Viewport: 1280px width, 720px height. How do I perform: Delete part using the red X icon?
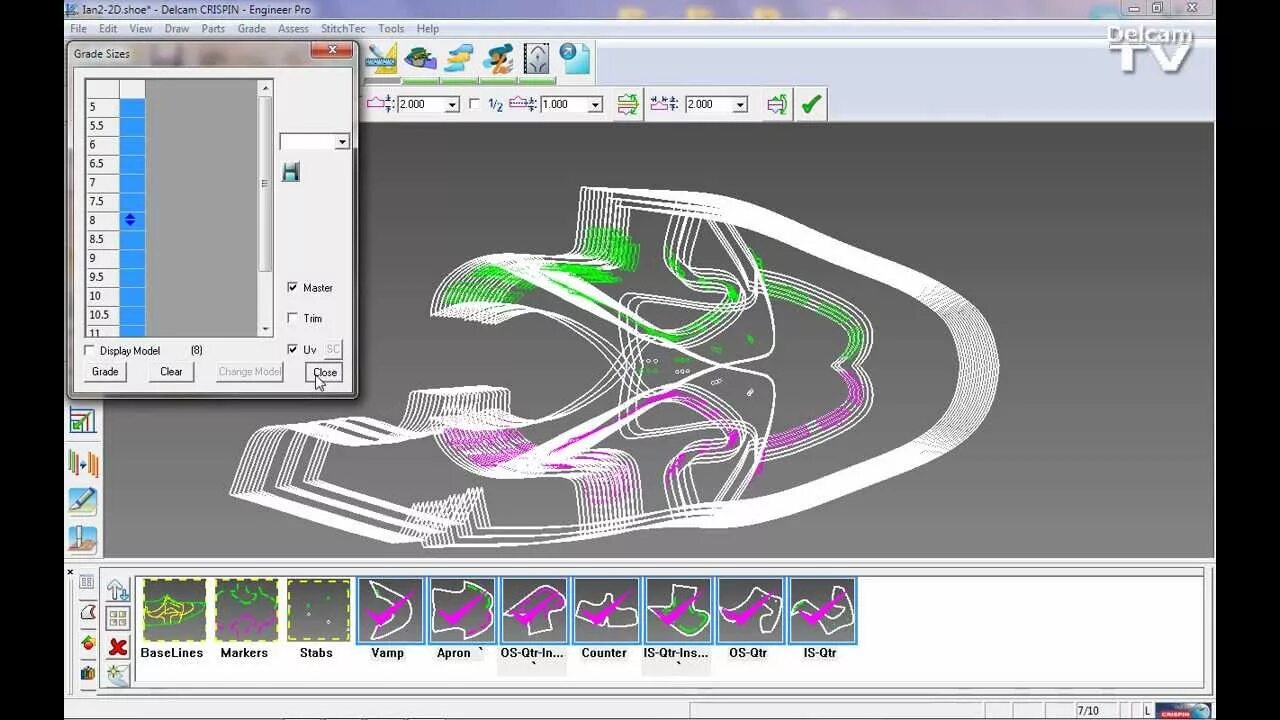point(118,647)
